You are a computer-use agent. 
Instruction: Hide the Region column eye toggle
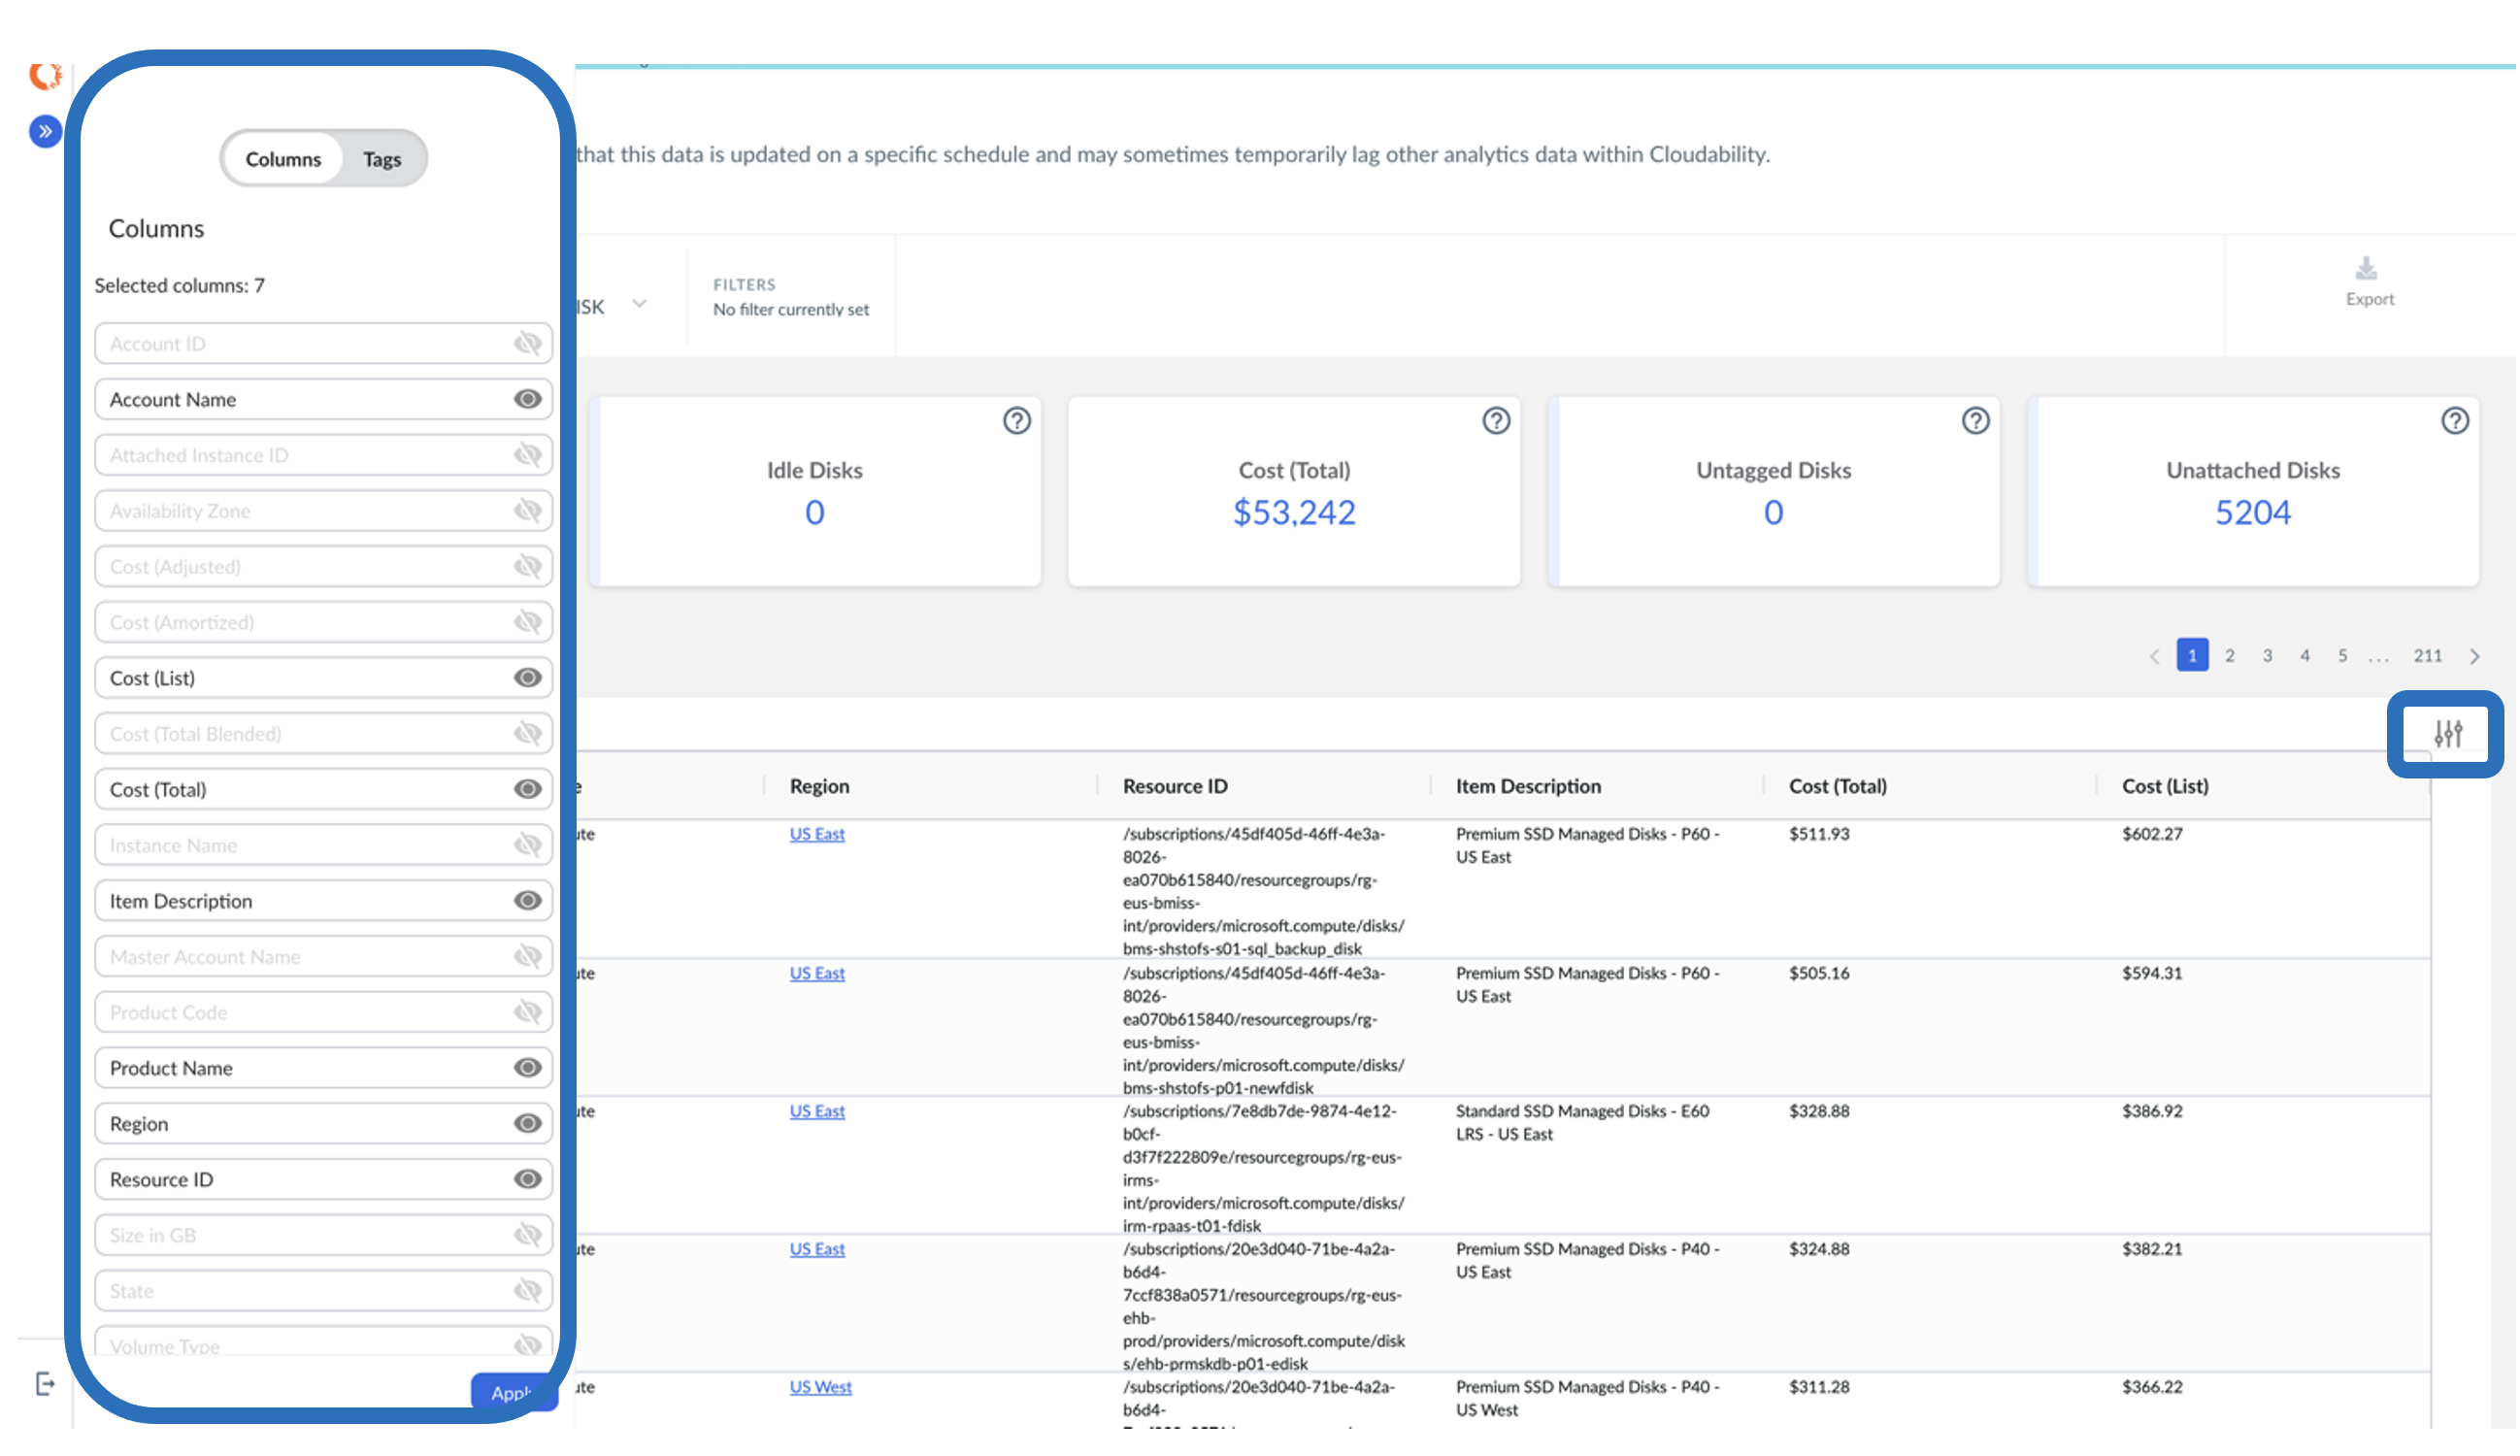pyautogui.click(x=528, y=1124)
